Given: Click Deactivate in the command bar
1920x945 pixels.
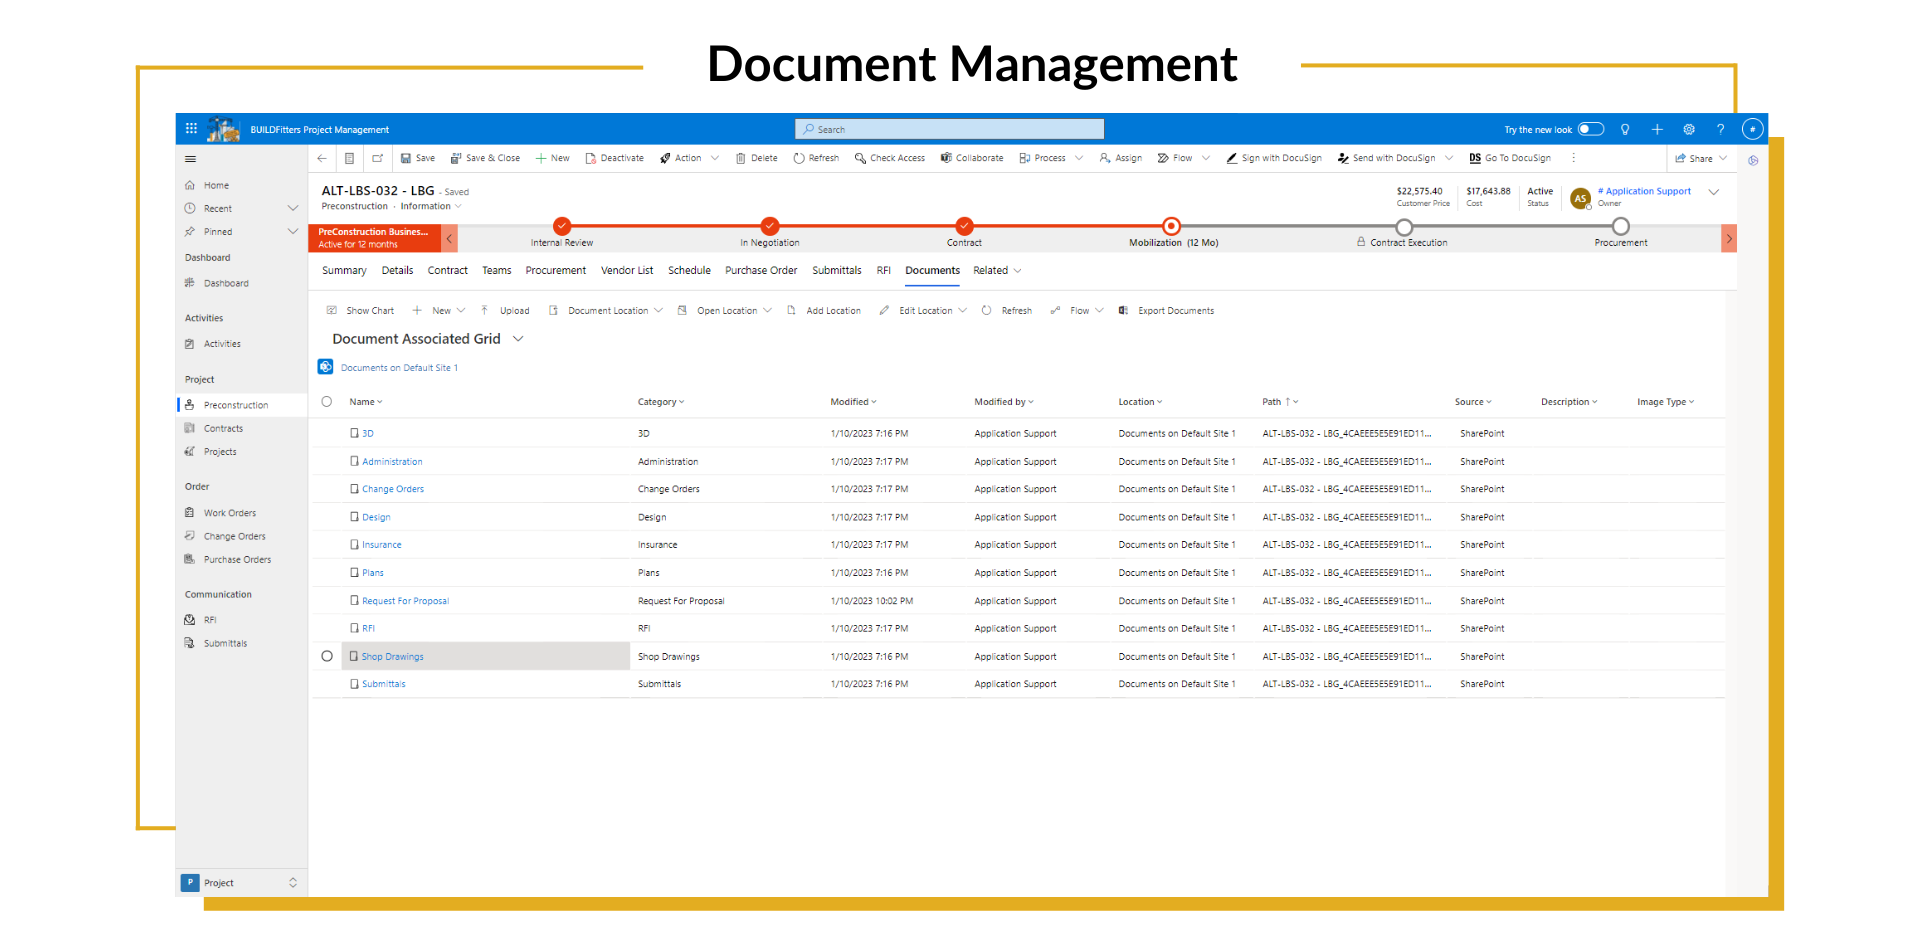Looking at the screenshot, I should coord(614,158).
